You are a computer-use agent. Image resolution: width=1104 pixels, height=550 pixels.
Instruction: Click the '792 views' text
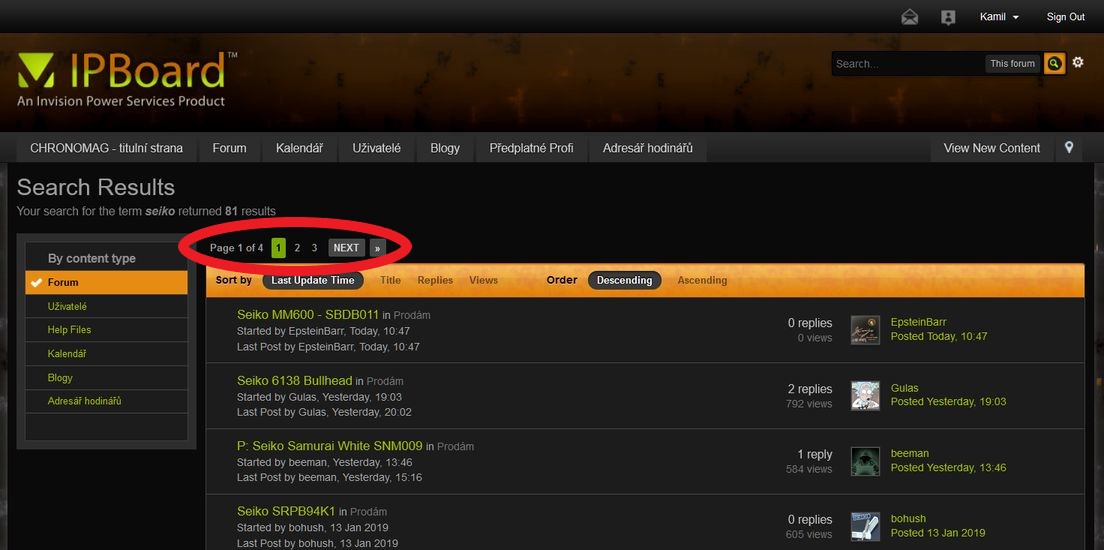809,404
